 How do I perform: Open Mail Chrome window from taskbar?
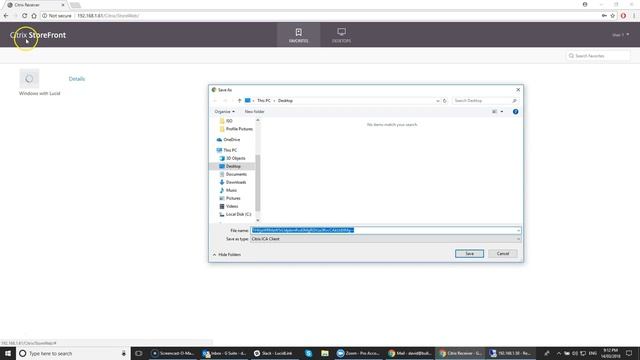(409, 353)
